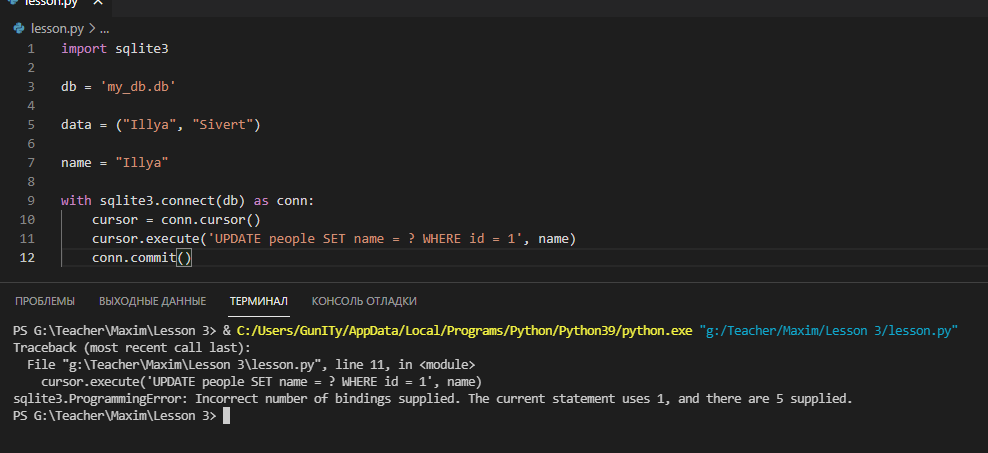Click the sqlite3.ProgrammingError message in terminal
Viewport: 988px width, 453px height.
432,399
